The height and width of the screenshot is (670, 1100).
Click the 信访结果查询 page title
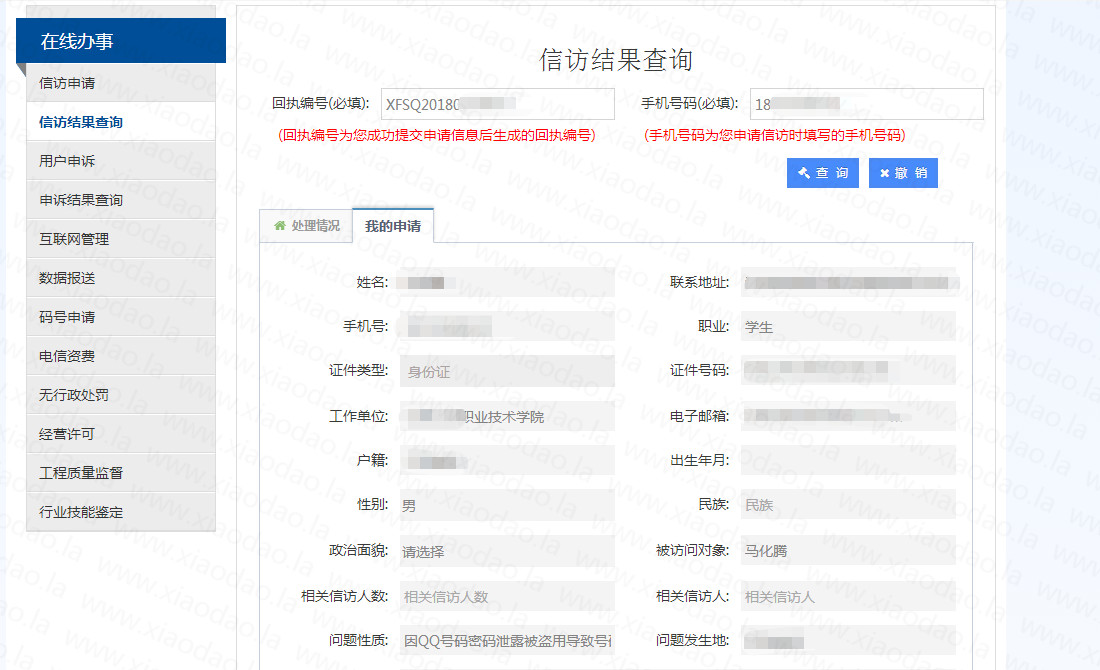click(616, 60)
